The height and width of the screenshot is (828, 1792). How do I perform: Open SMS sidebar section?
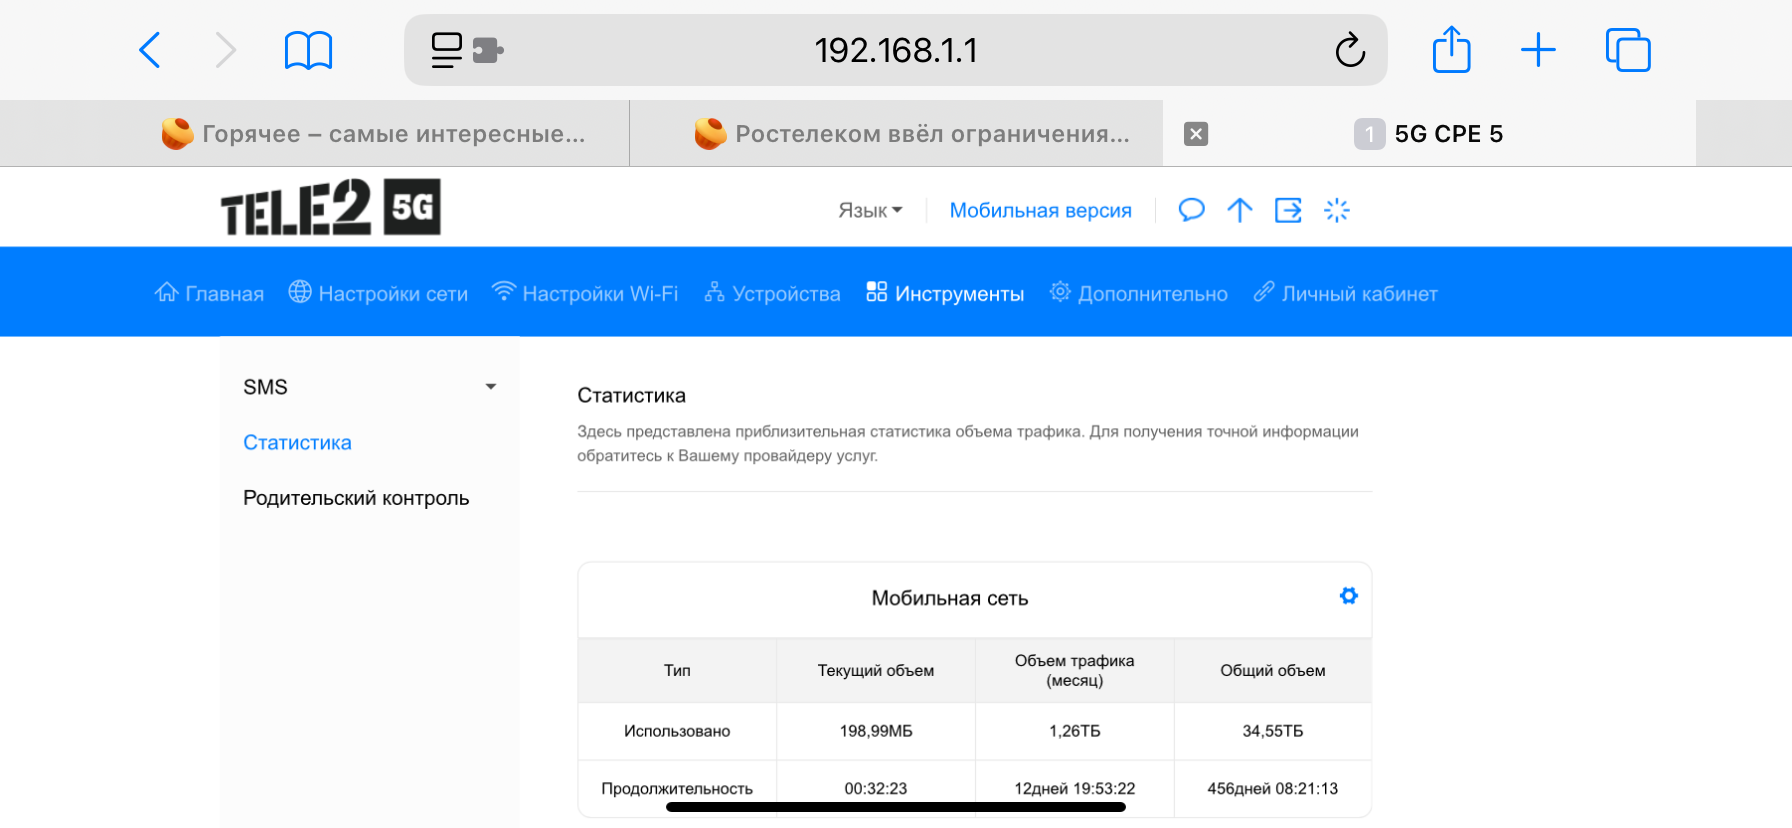[x=370, y=387]
